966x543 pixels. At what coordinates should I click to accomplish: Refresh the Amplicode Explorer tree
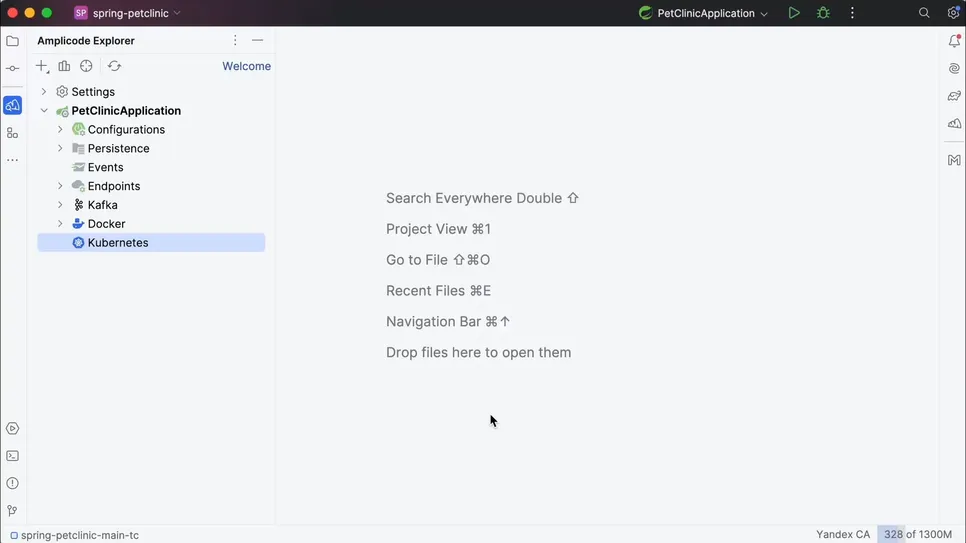[x=115, y=66]
